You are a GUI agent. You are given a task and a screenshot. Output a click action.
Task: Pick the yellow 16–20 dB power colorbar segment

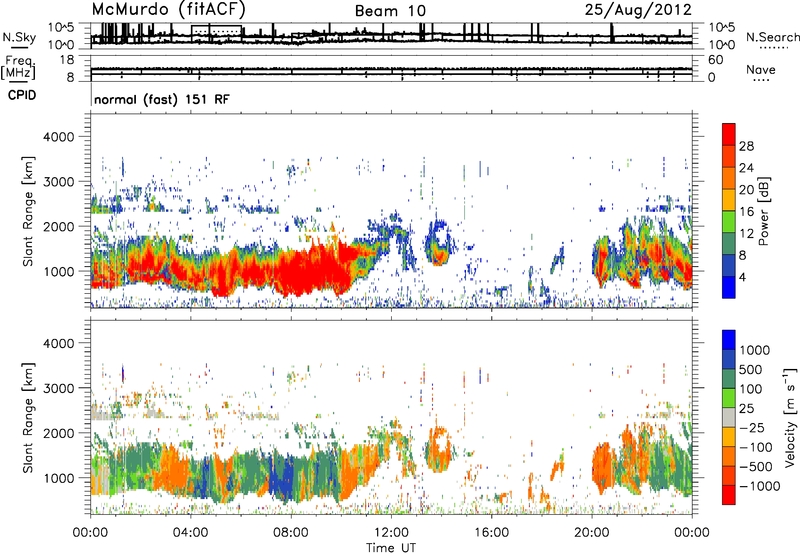tap(729, 200)
